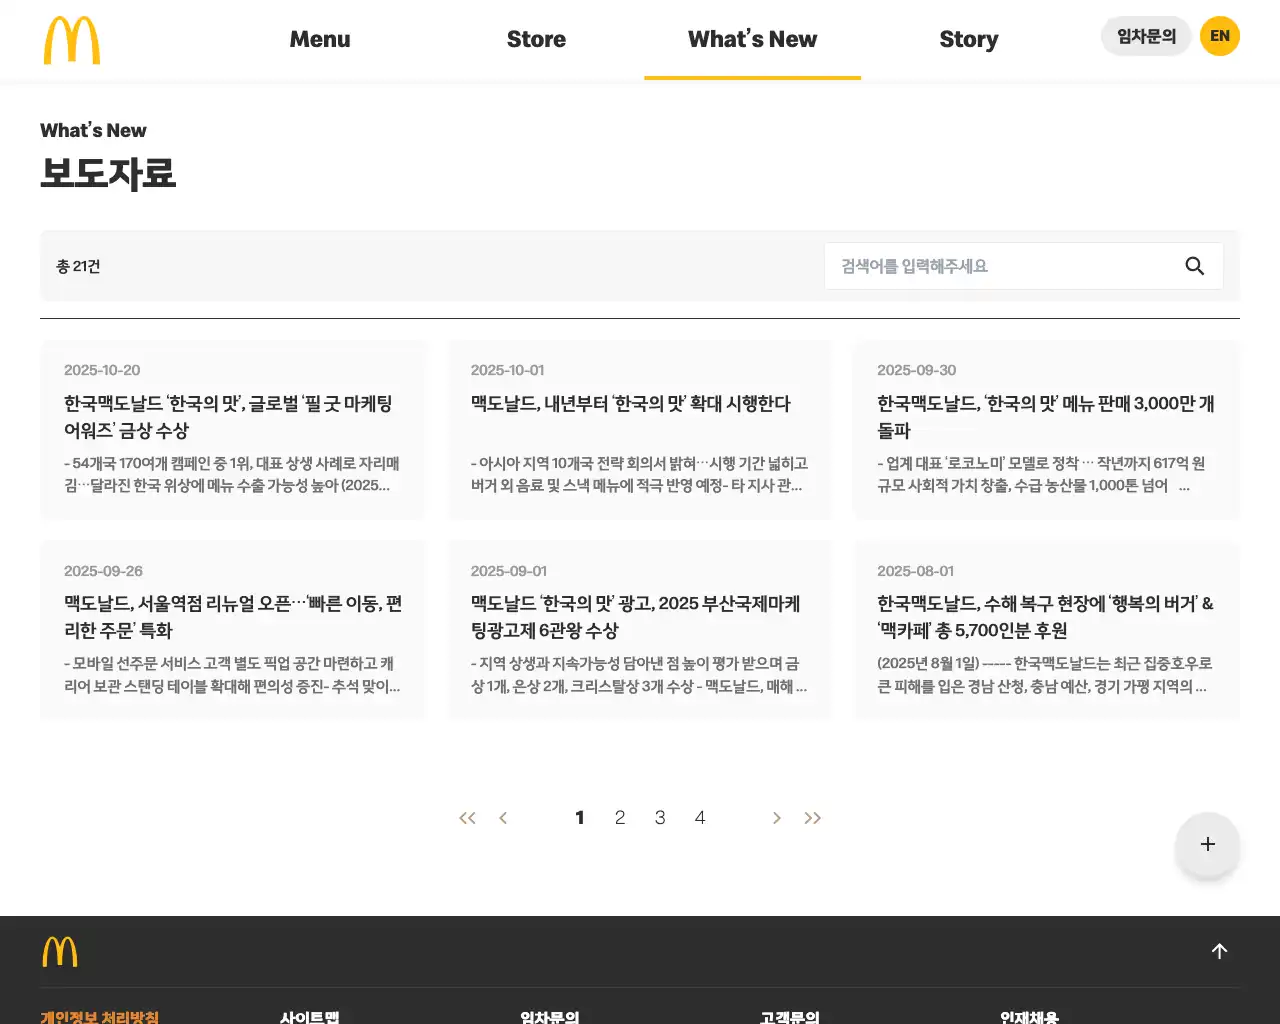The width and height of the screenshot is (1280, 1024).
Task: Click the 총 21건 result count text
Action: point(78,266)
